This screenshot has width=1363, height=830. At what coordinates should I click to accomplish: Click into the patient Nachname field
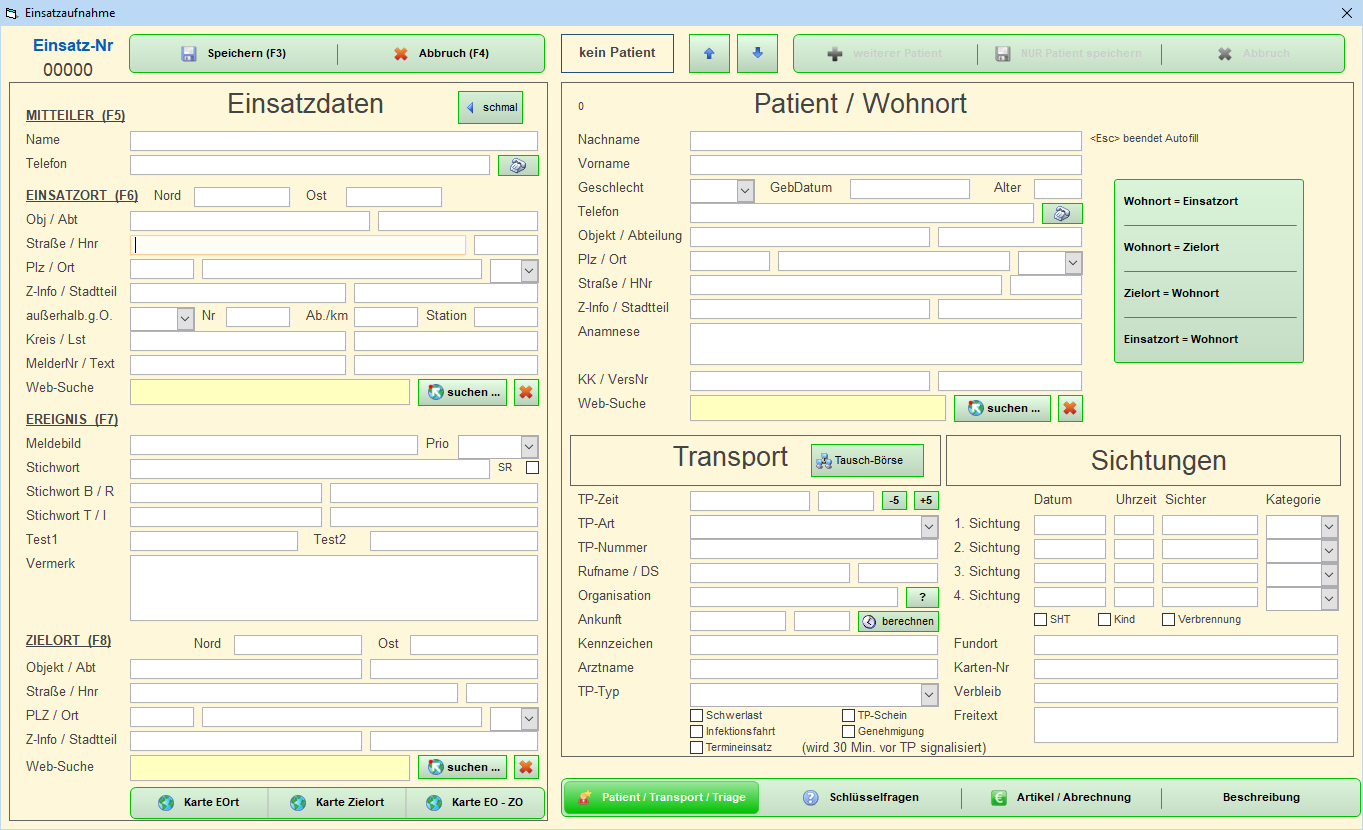(885, 141)
